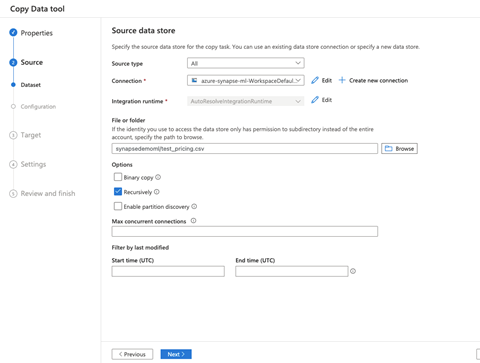This screenshot has width=480, height=363.
Task: Open info icon next to Binary copy
Action: (x=158, y=177)
